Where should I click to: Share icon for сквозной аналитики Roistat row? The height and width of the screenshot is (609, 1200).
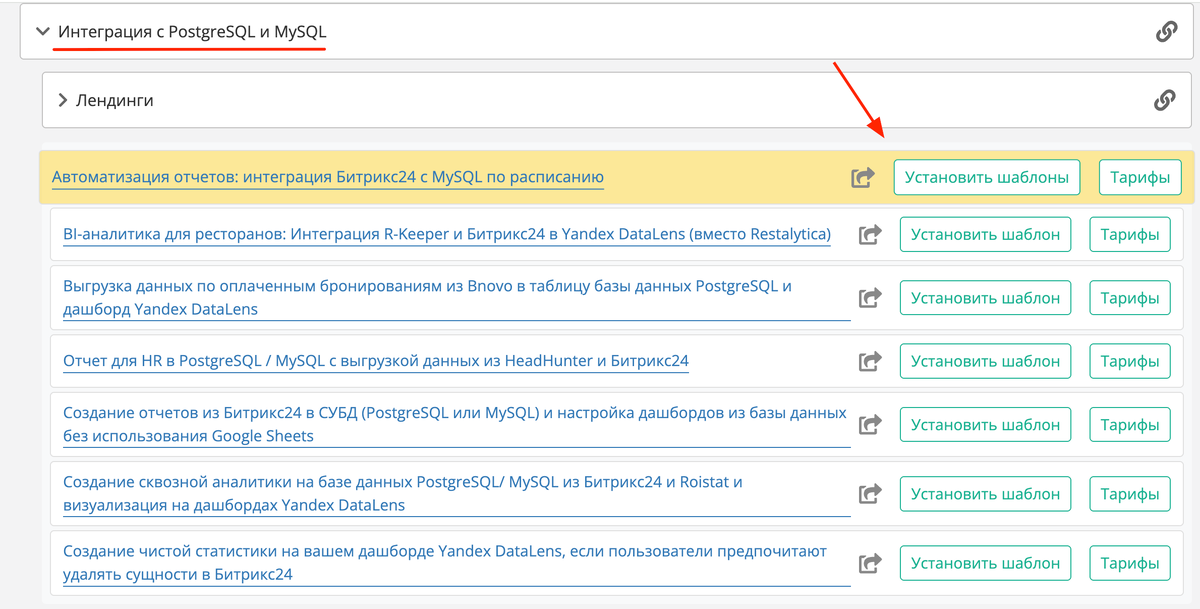coord(870,494)
